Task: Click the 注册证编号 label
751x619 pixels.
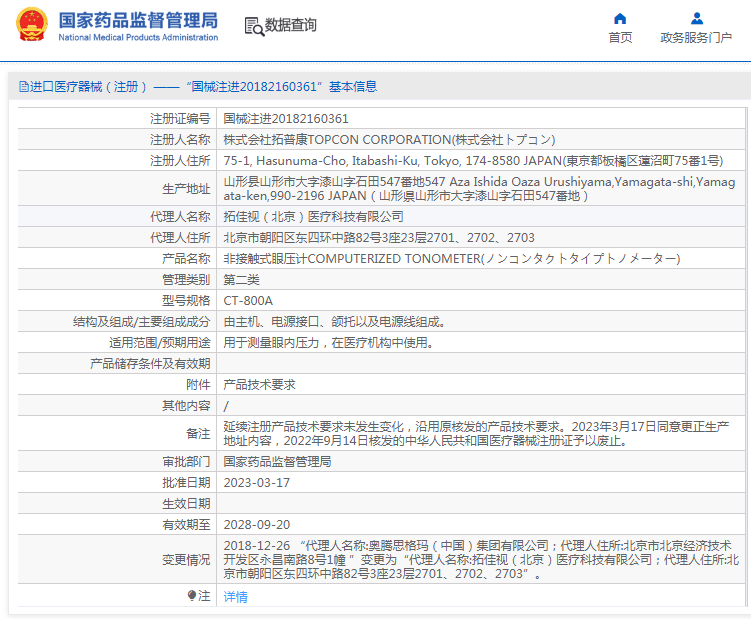Action: click(x=180, y=119)
